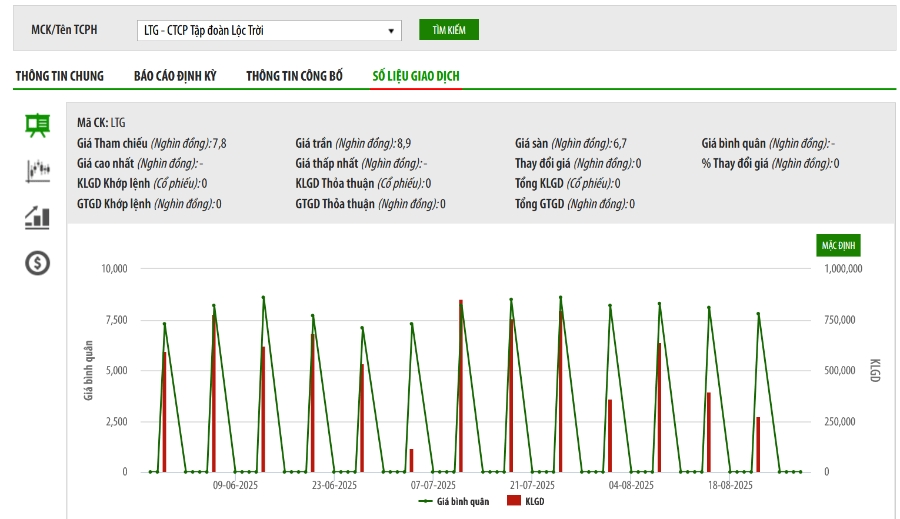
Task: Click the 09-06-2025 date axis label
Action: (x=235, y=485)
